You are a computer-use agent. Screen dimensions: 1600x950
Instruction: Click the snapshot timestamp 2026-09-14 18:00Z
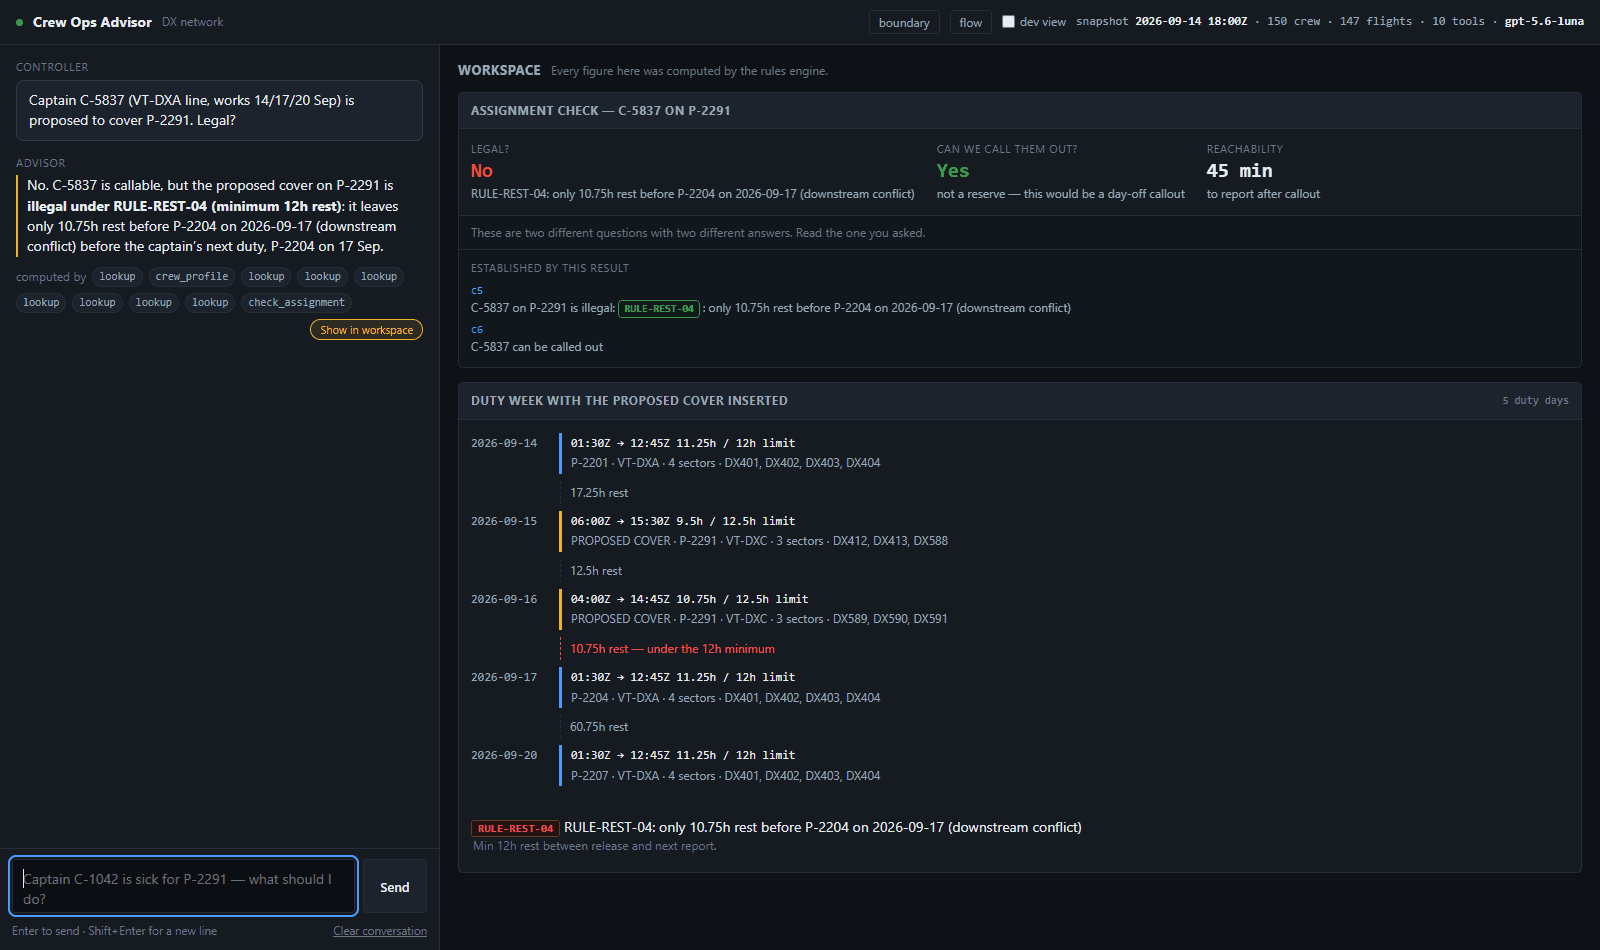(x=1191, y=21)
